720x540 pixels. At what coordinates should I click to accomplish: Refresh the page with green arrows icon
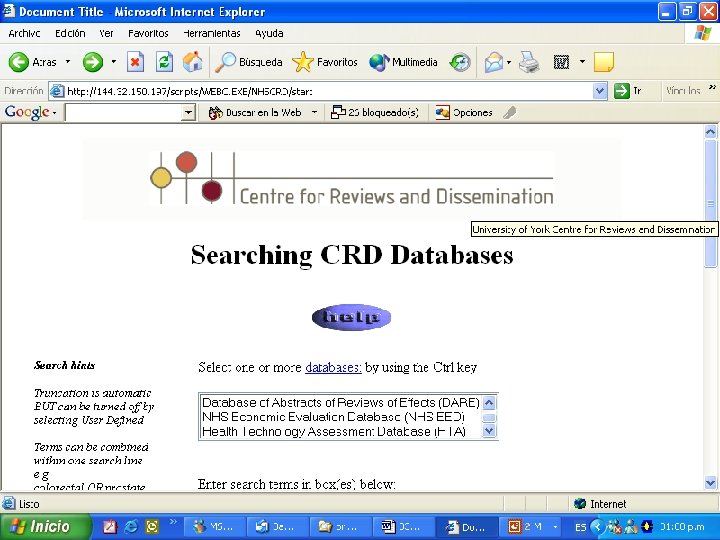click(164, 62)
